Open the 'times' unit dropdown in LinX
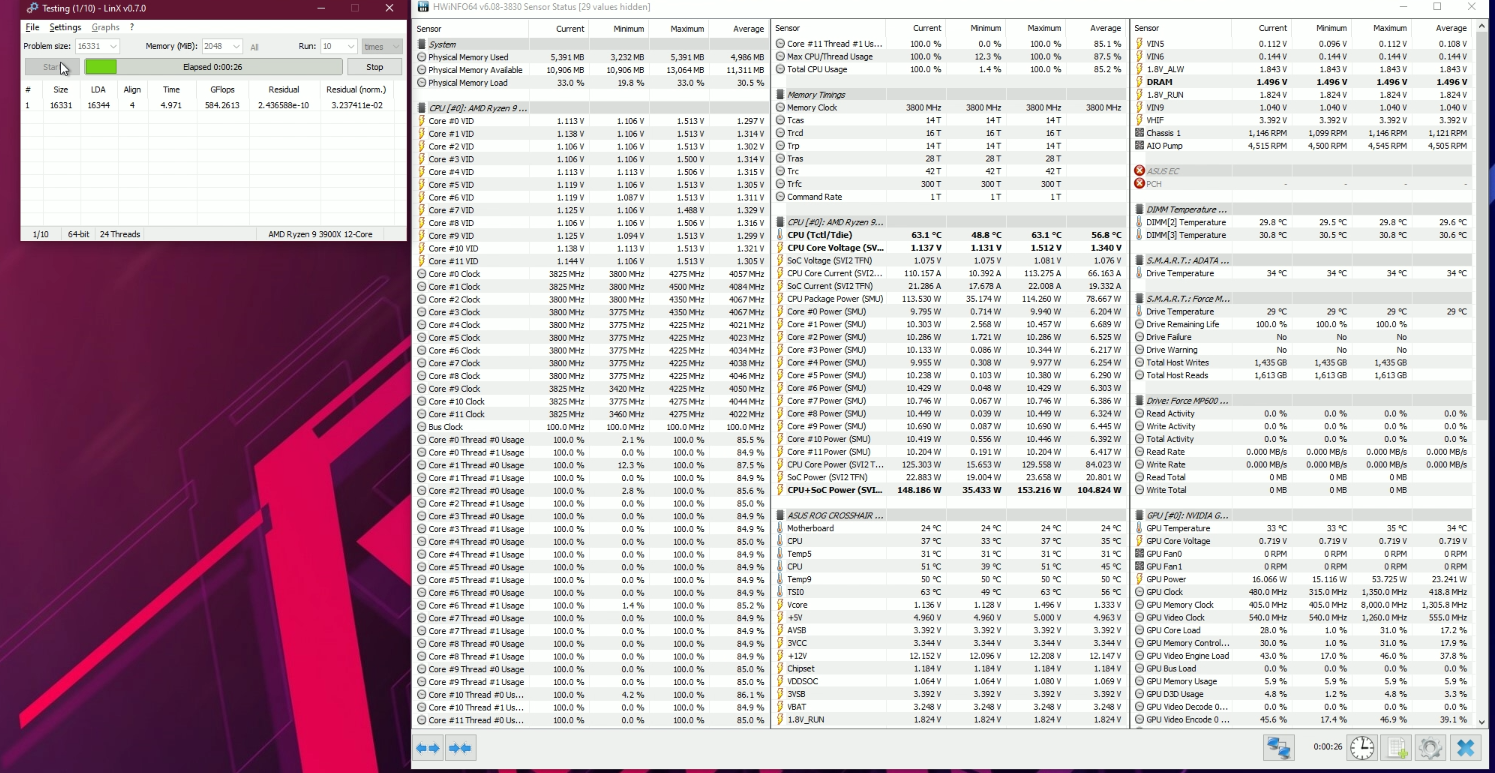The width and height of the screenshot is (1495, 773). [x=382, y=46]
